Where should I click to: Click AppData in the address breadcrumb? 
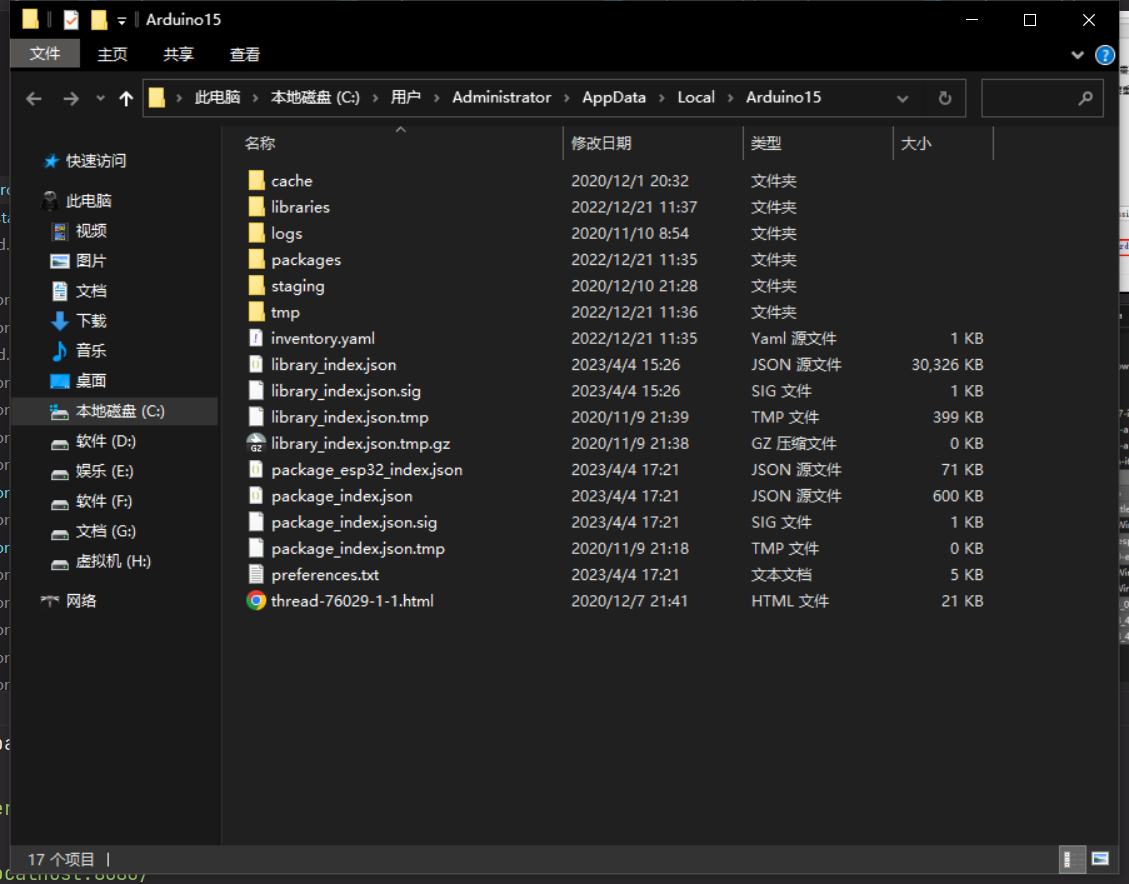pyautogui.click(x=614, y=97)
